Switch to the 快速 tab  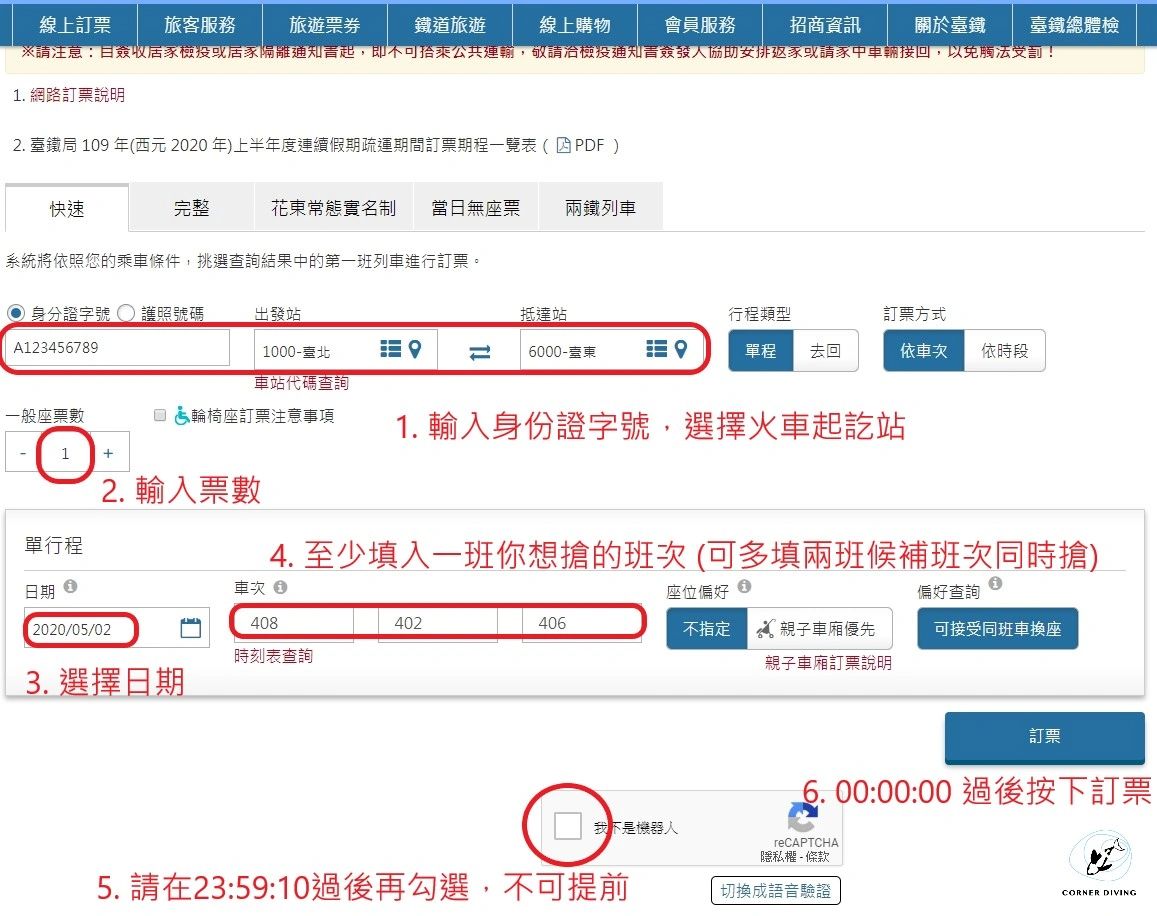click(x=67, y=208)
